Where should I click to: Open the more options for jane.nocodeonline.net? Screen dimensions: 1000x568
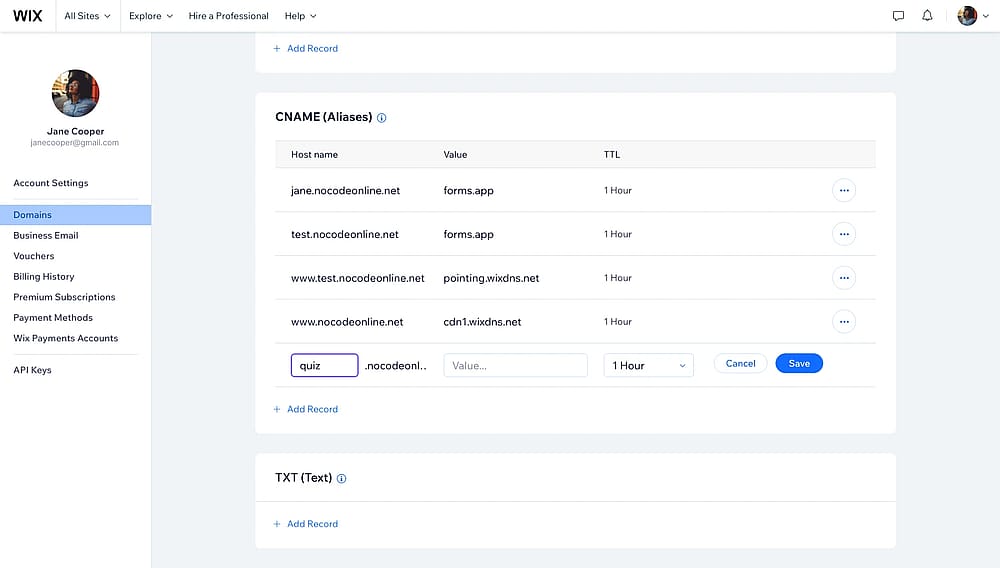pyautogui.click(x=844, y=191)
